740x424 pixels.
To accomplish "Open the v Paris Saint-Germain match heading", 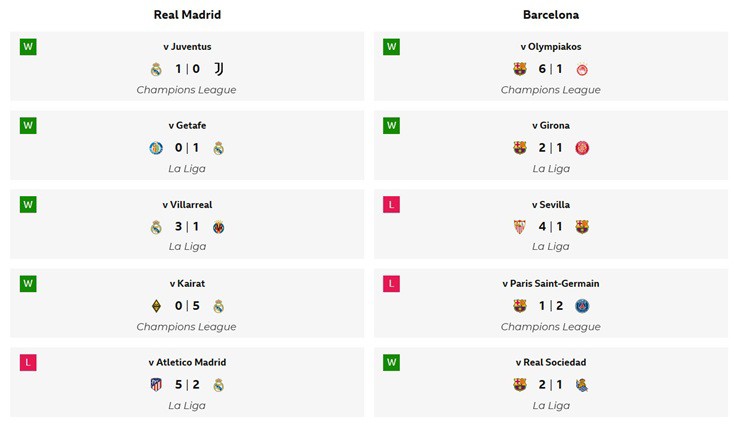I will [550, 283].
